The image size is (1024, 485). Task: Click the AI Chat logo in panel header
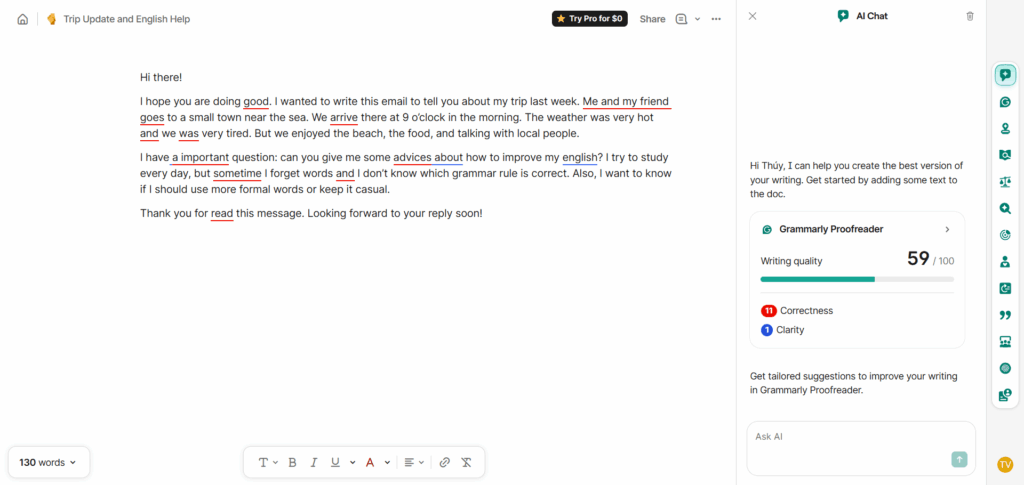tap(843, 16)
